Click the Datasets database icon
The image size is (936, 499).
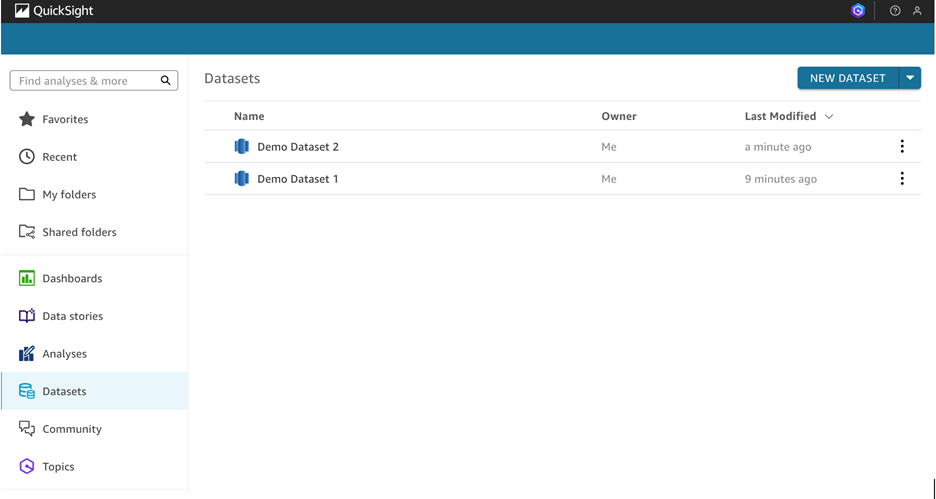pos(27,391)
